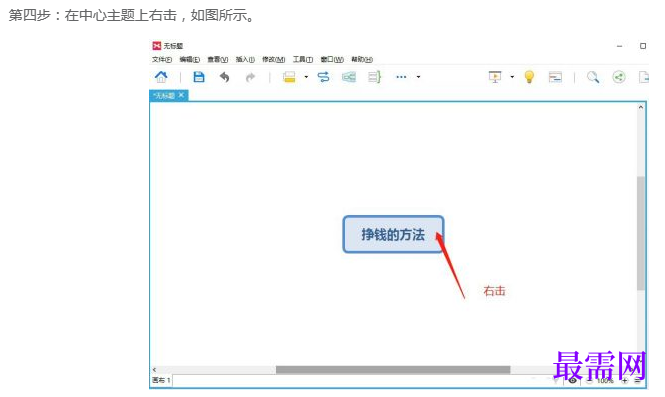Expand the dropdown arrow beside the three-dots icon

419,77
